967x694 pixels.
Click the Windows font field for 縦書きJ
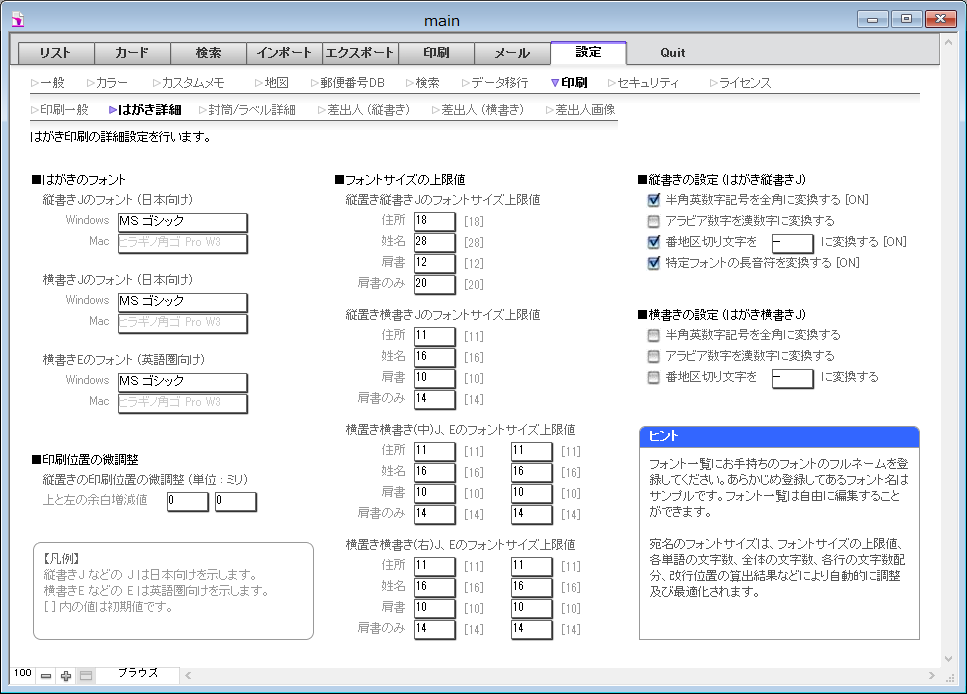(181, 221)
